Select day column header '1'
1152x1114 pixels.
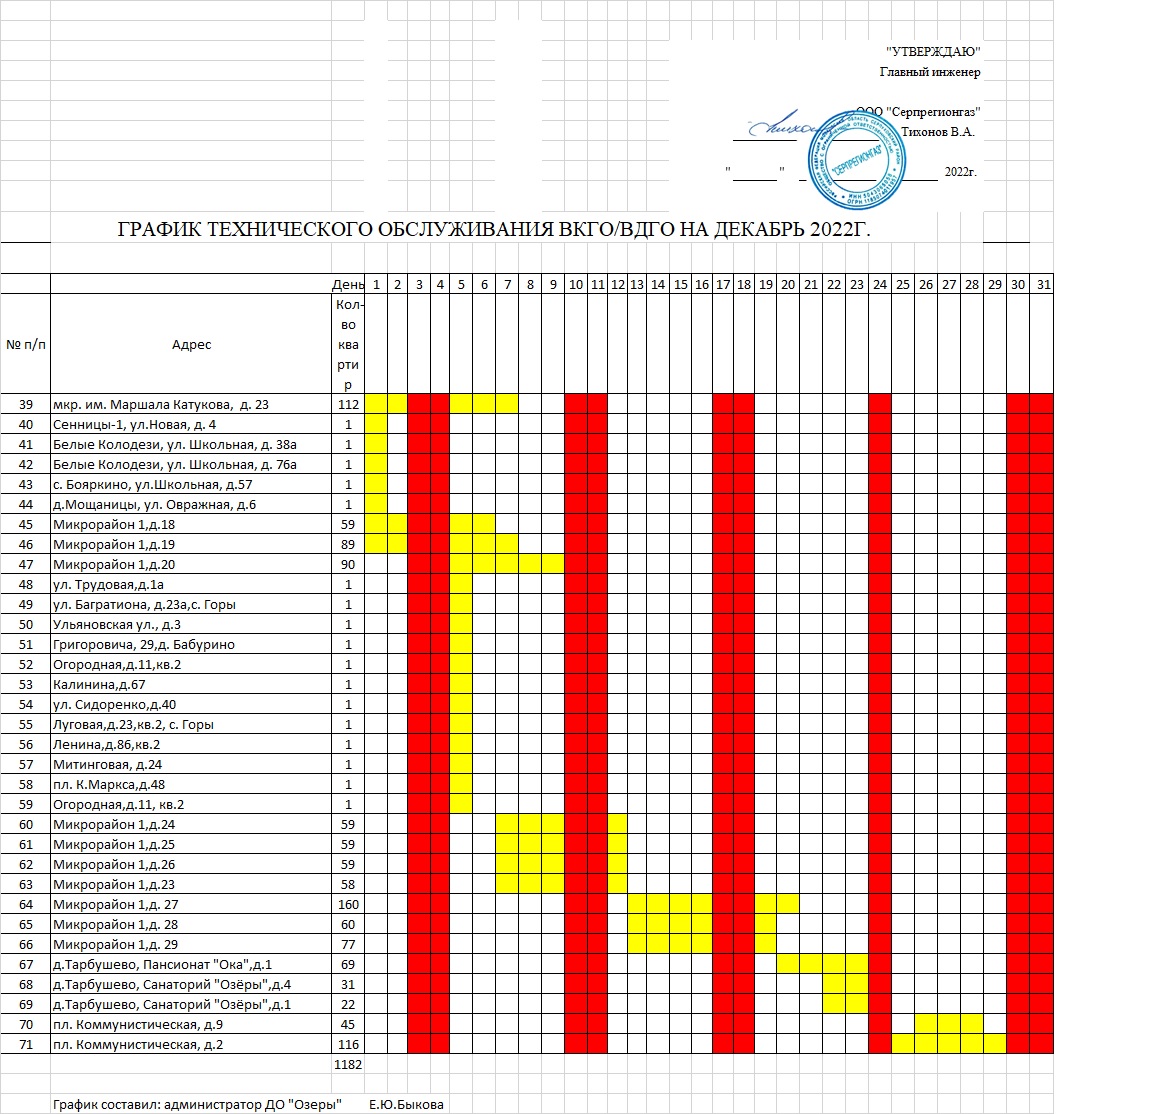click(x=376, y=284)
